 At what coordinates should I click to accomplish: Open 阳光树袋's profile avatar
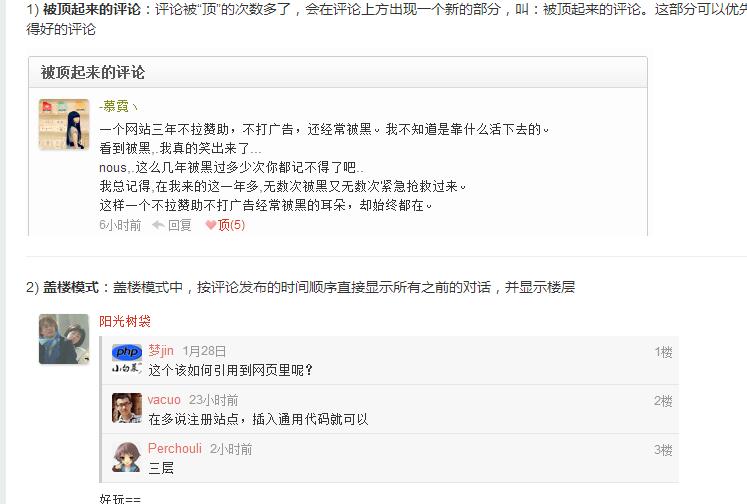tap(64, 339)
